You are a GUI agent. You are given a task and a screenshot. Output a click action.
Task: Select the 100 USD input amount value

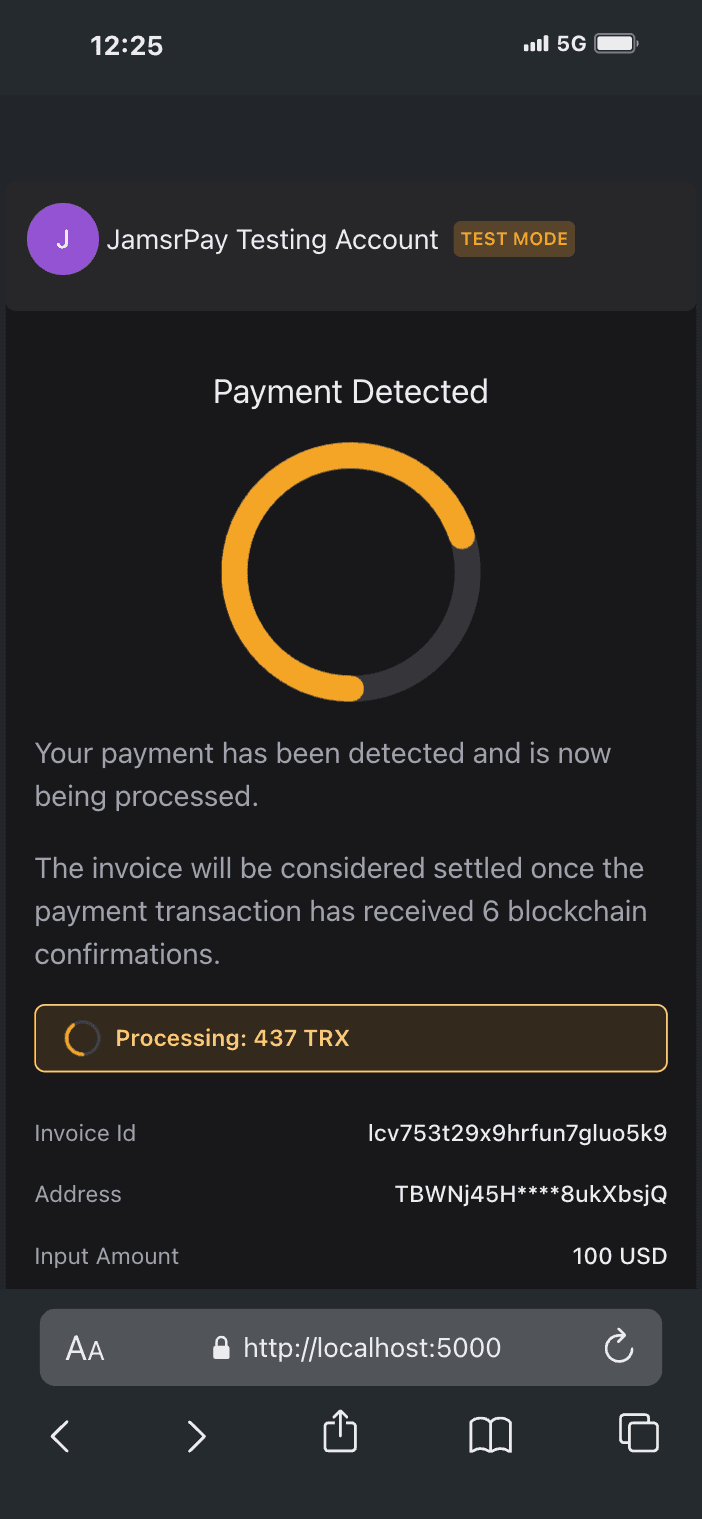[620, 1256]
